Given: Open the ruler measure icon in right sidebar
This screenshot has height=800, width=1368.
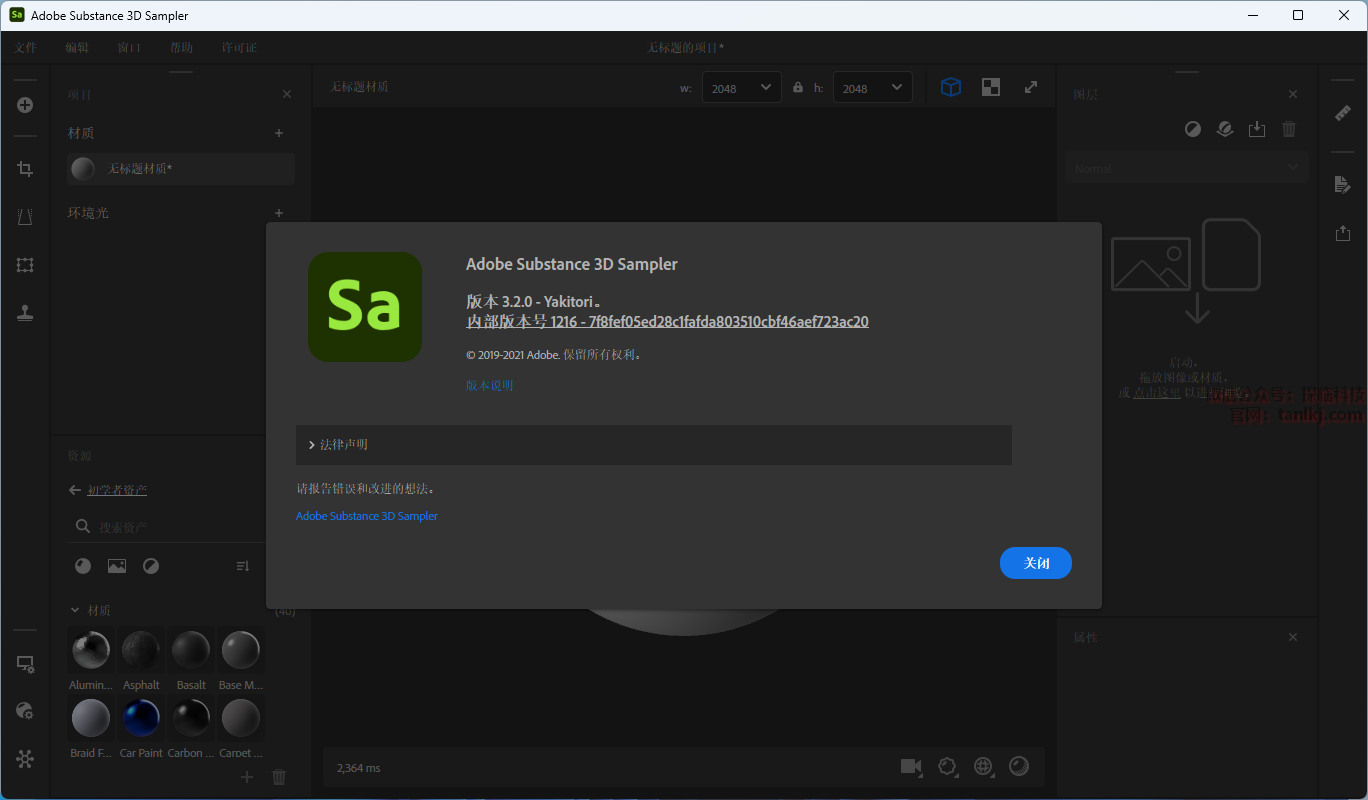Looking at the screenshot, I should pyautogui.click(x=1343, y=113).
